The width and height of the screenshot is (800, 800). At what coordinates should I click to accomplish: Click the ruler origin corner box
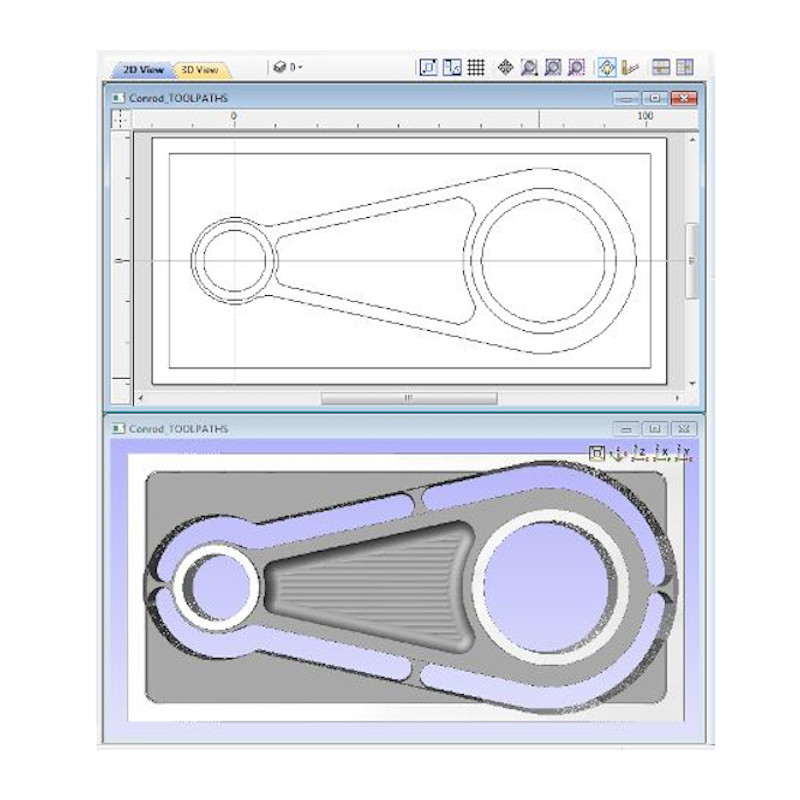tap(121, 119)
